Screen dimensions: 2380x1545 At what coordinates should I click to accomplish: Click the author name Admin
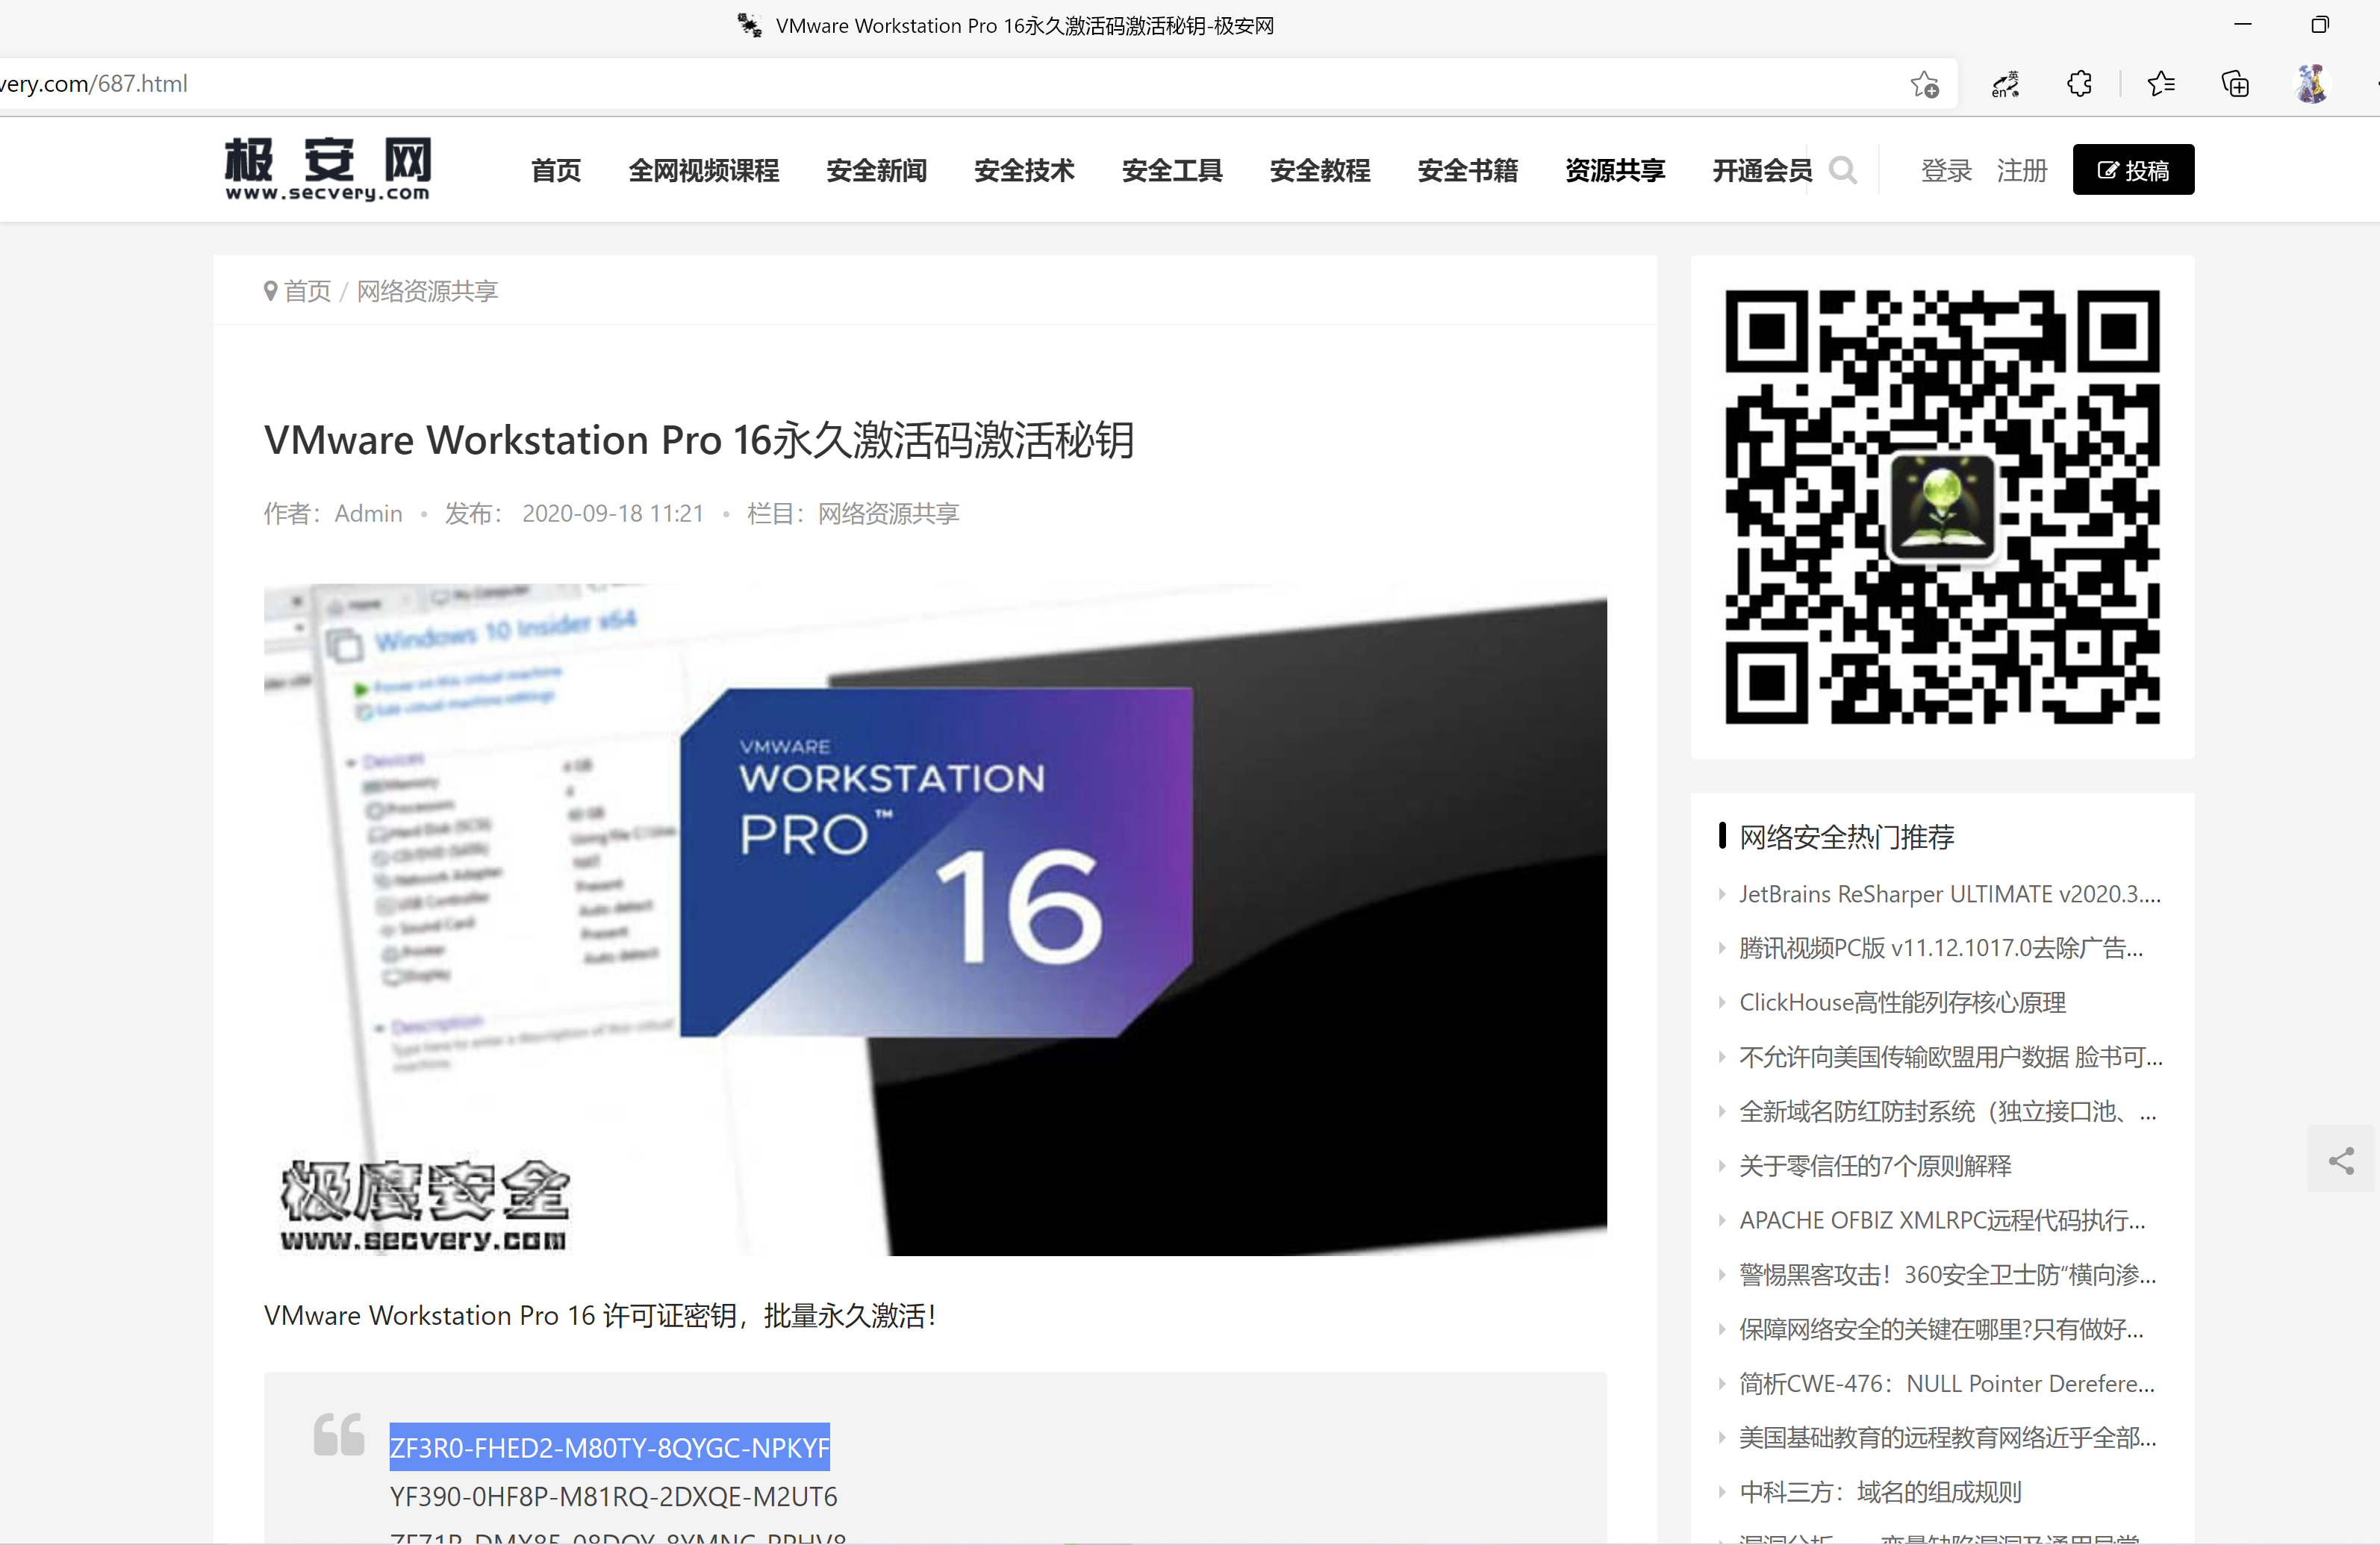click(368, 513)
